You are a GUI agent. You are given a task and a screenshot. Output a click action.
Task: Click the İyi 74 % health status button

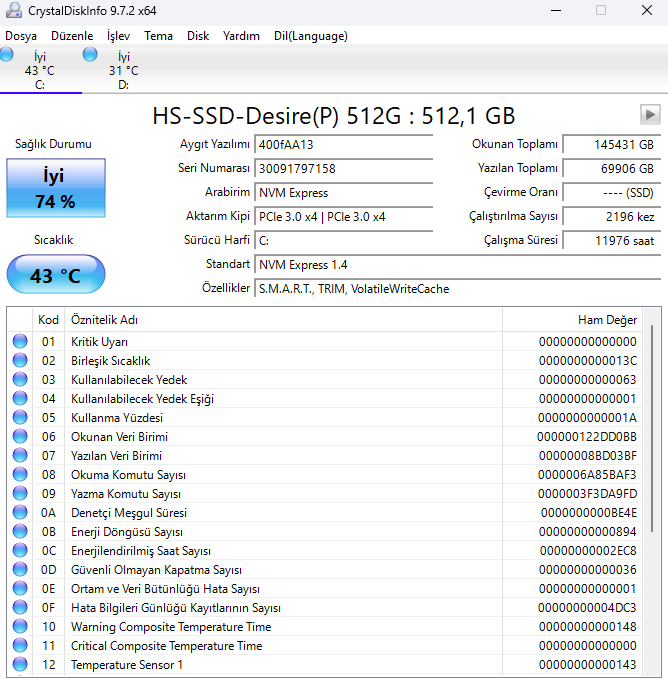(x=55, y=189)
